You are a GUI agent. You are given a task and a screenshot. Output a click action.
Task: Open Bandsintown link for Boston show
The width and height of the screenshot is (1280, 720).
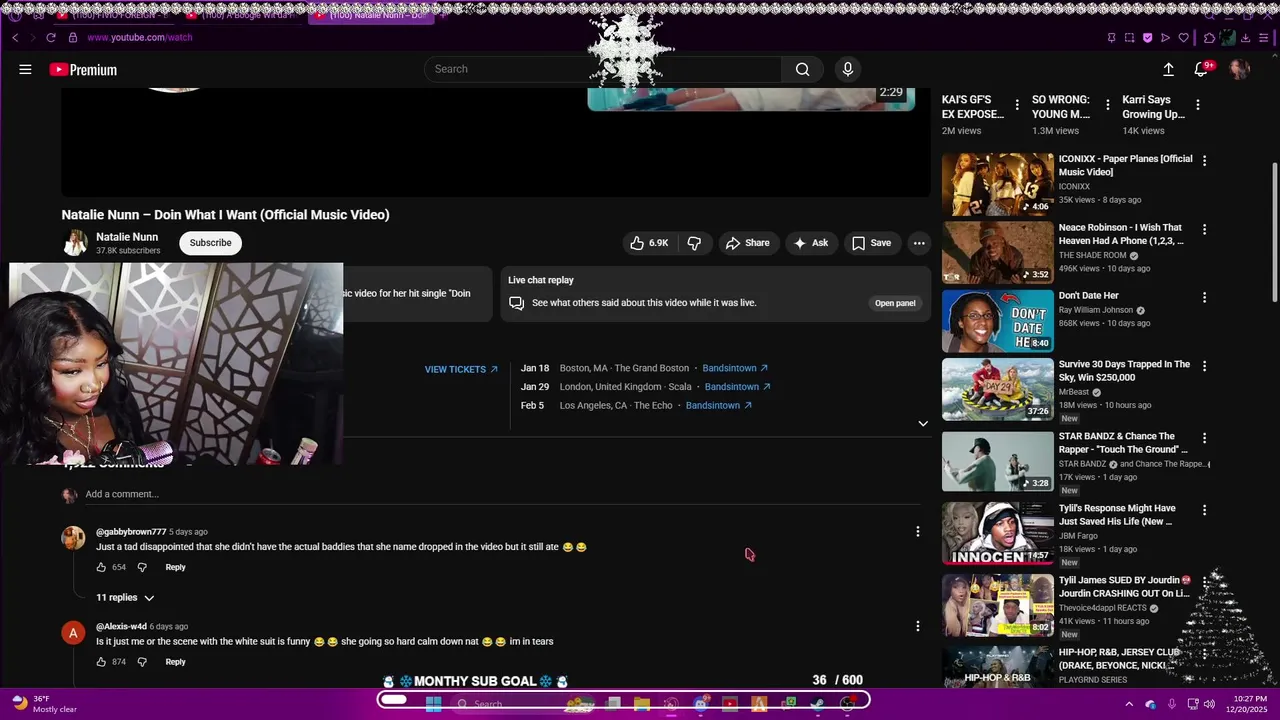pos(735,368)
